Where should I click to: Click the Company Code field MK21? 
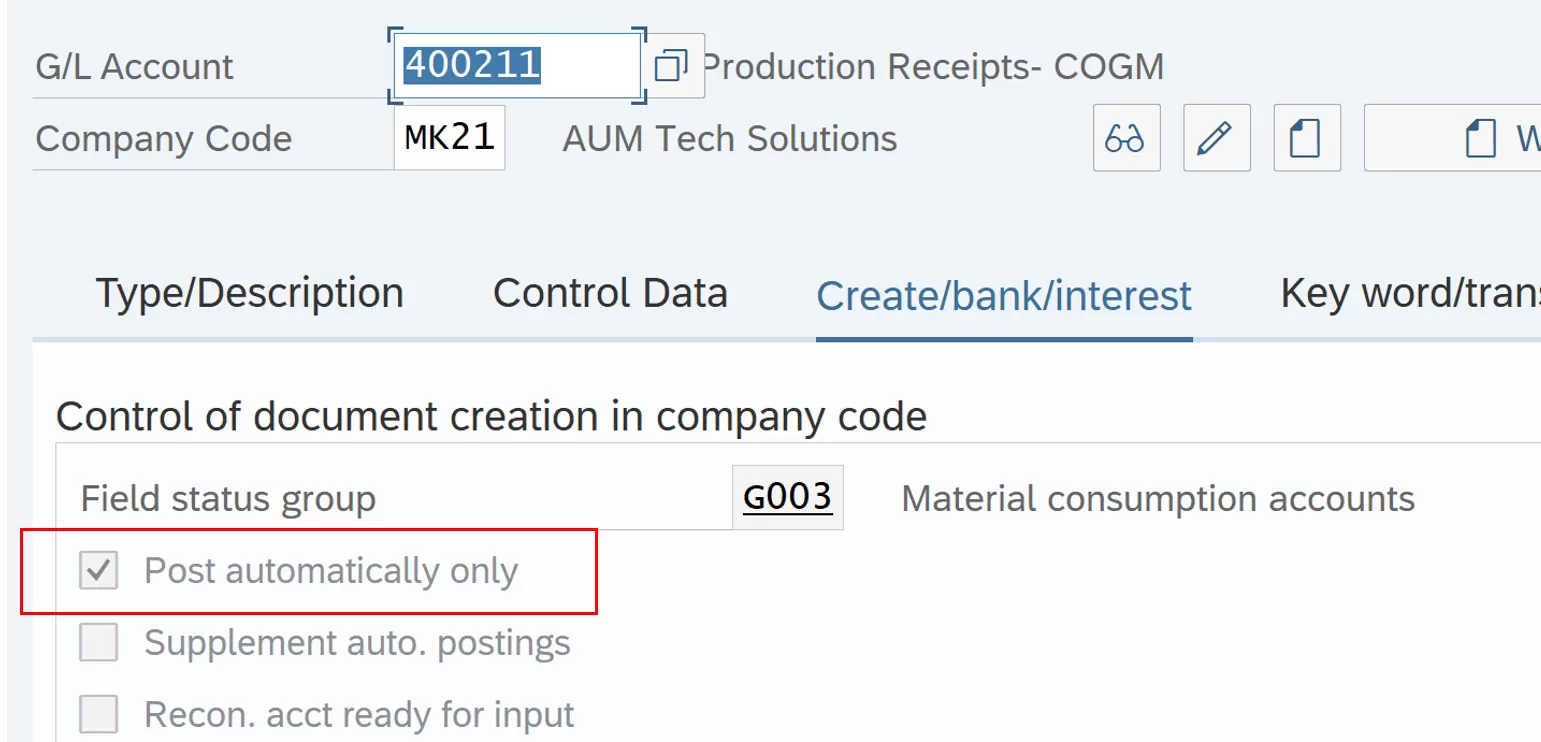tap(449, 138)
